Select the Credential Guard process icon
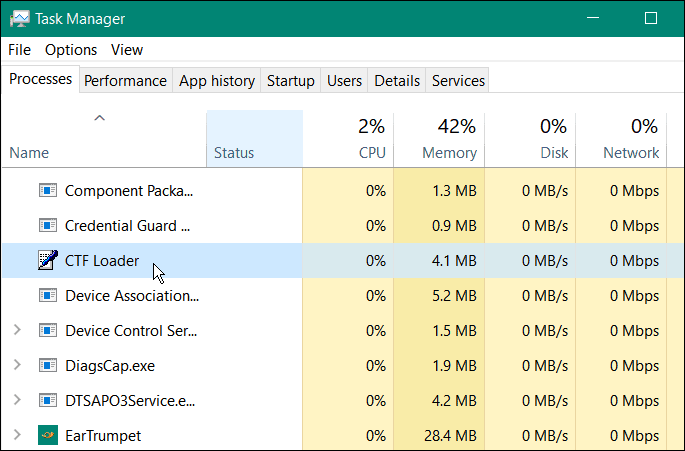Image resolution: width=685 pixels, height=451 pixels. pyautogui.click(x=48, y=226)
